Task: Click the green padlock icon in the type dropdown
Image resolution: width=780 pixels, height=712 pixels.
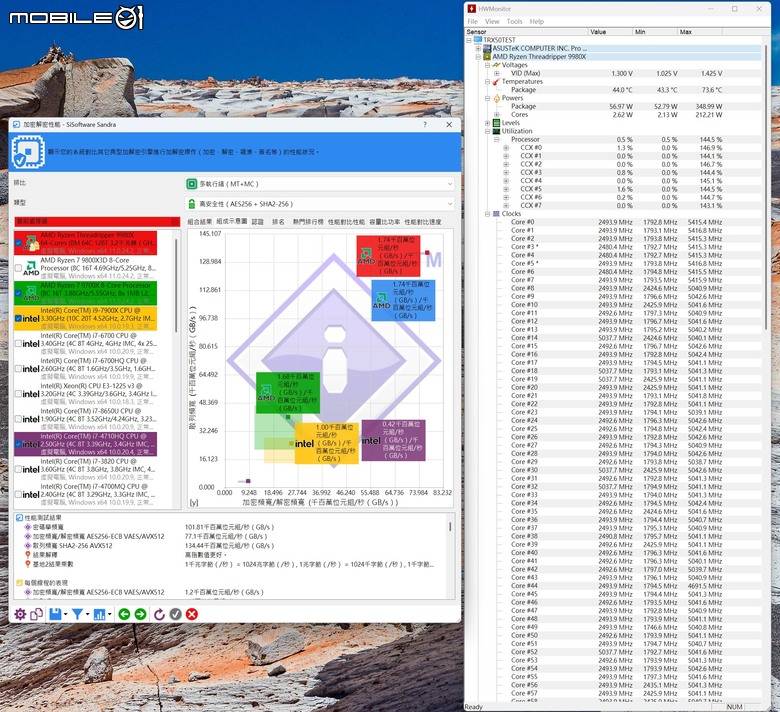Action: coord(192,204)
